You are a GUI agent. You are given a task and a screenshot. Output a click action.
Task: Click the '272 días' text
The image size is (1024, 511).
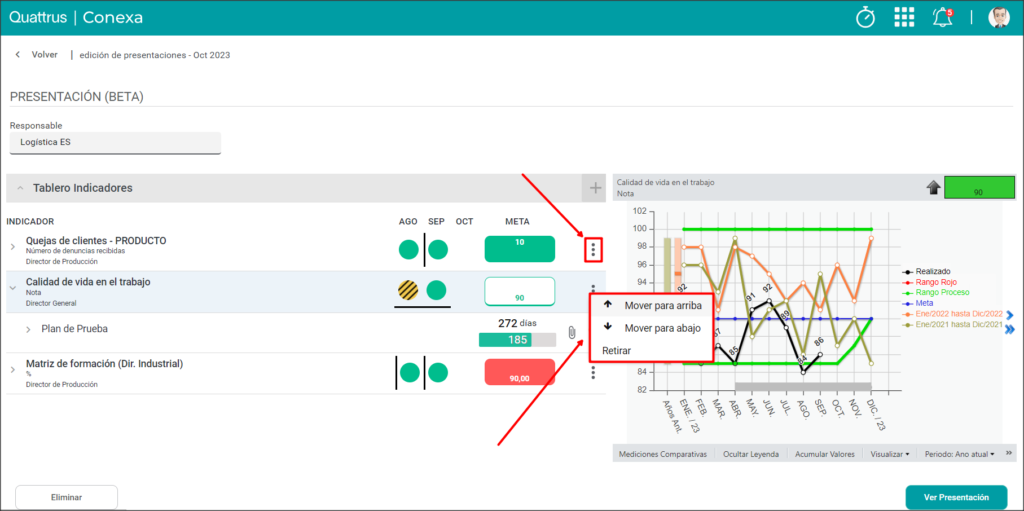click(x=517, y=323)
